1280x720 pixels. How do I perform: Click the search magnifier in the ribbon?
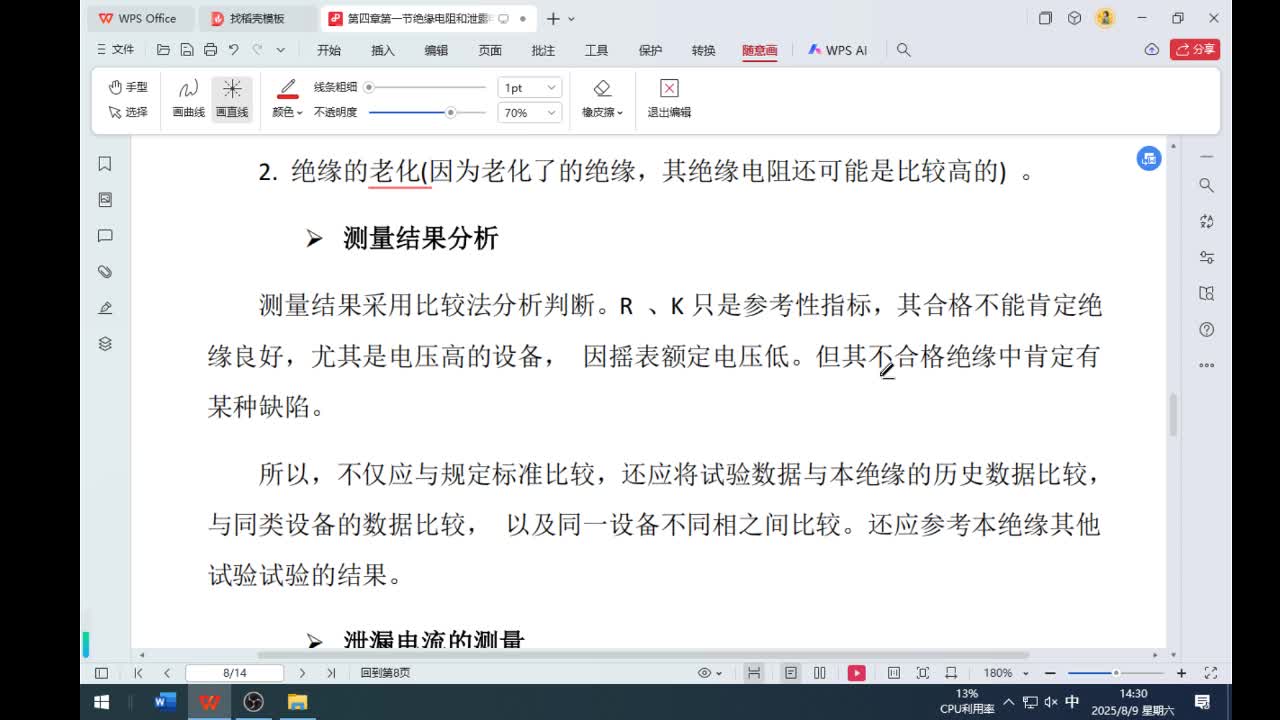[x=904, y=50]
